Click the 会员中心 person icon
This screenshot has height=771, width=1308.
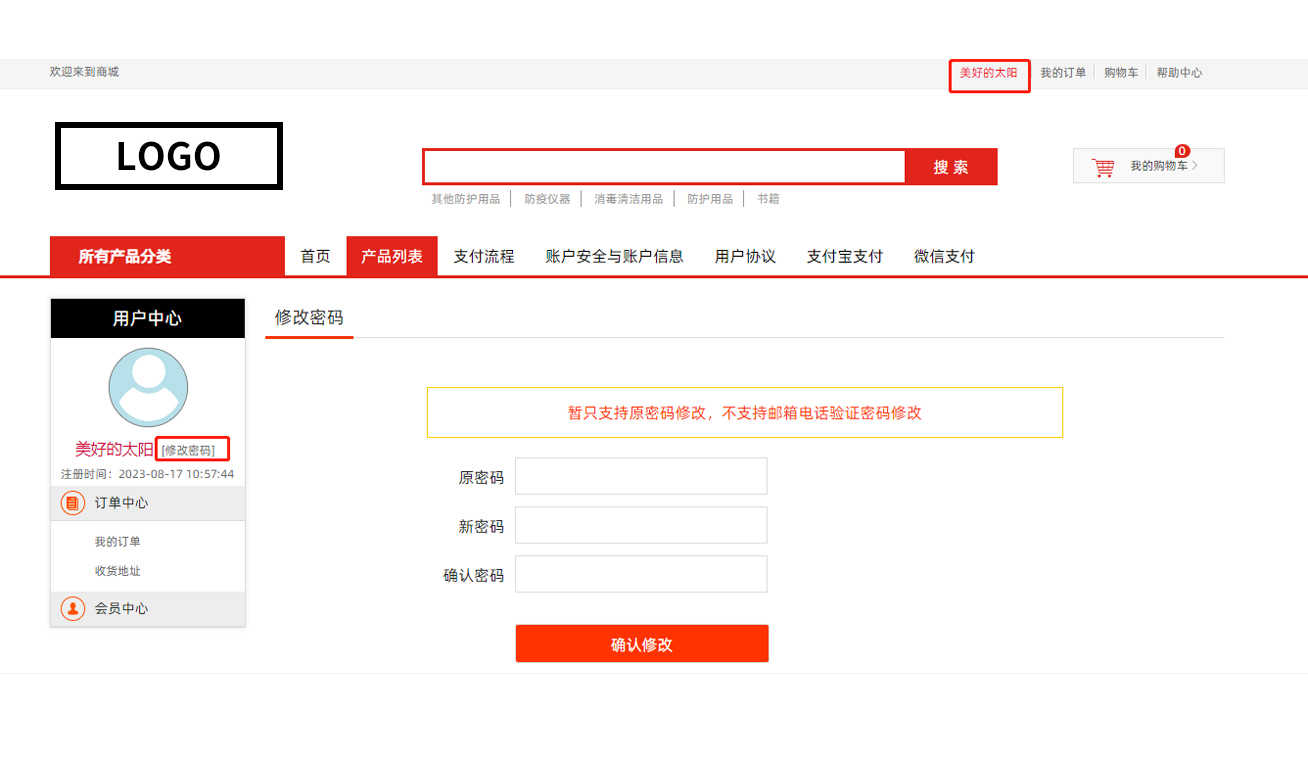coord(73,608)
